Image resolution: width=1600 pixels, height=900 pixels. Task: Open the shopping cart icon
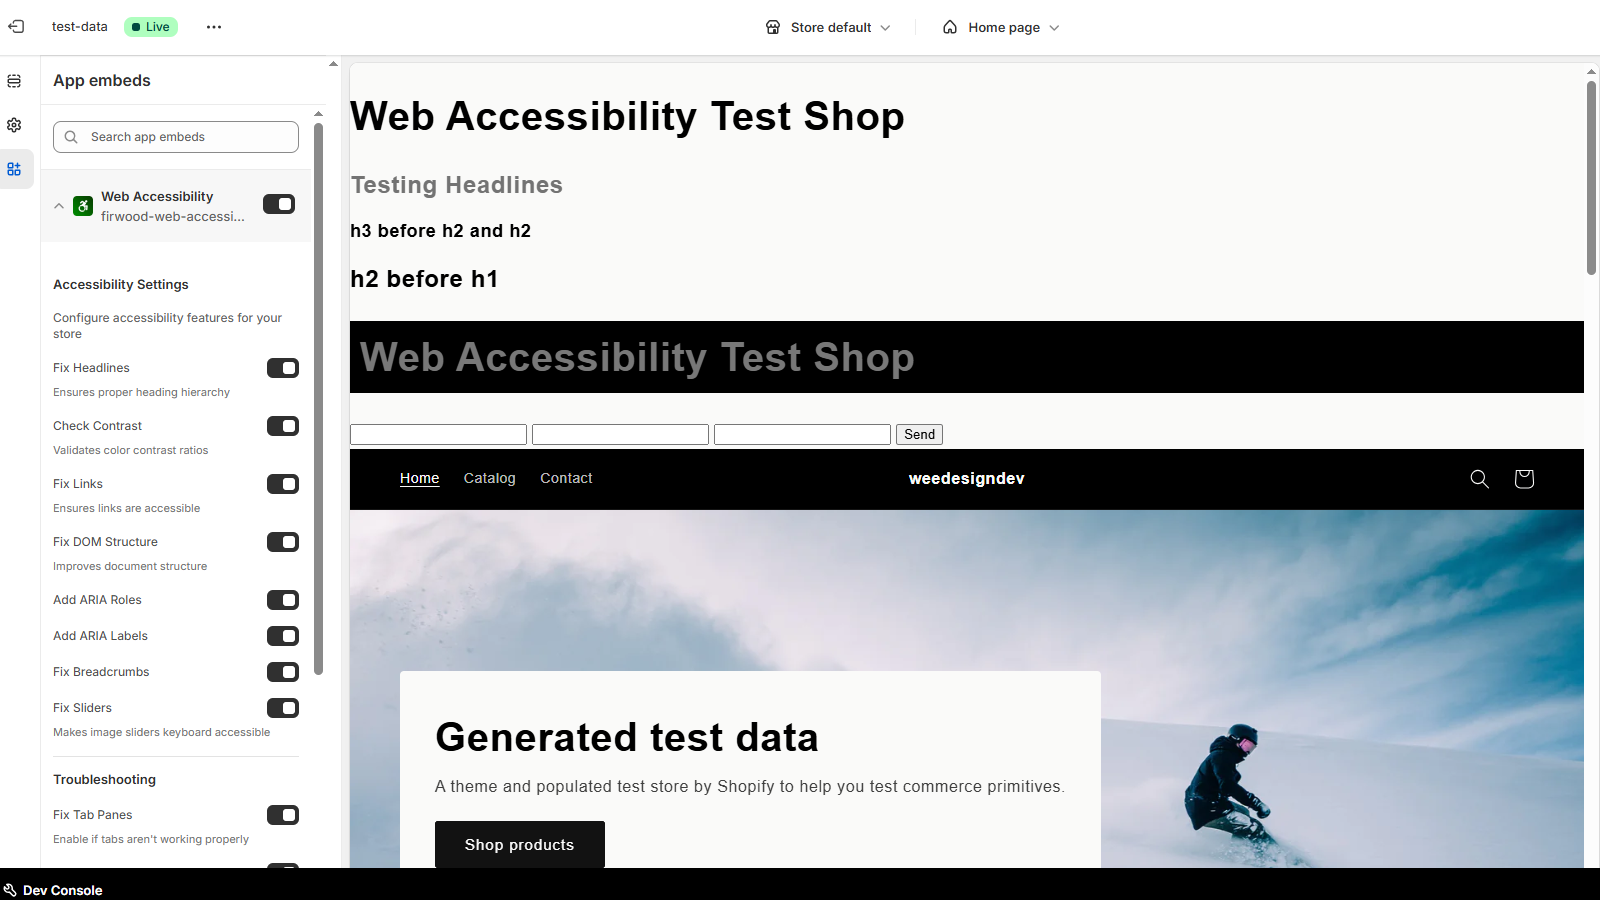tap(1523, 479)
